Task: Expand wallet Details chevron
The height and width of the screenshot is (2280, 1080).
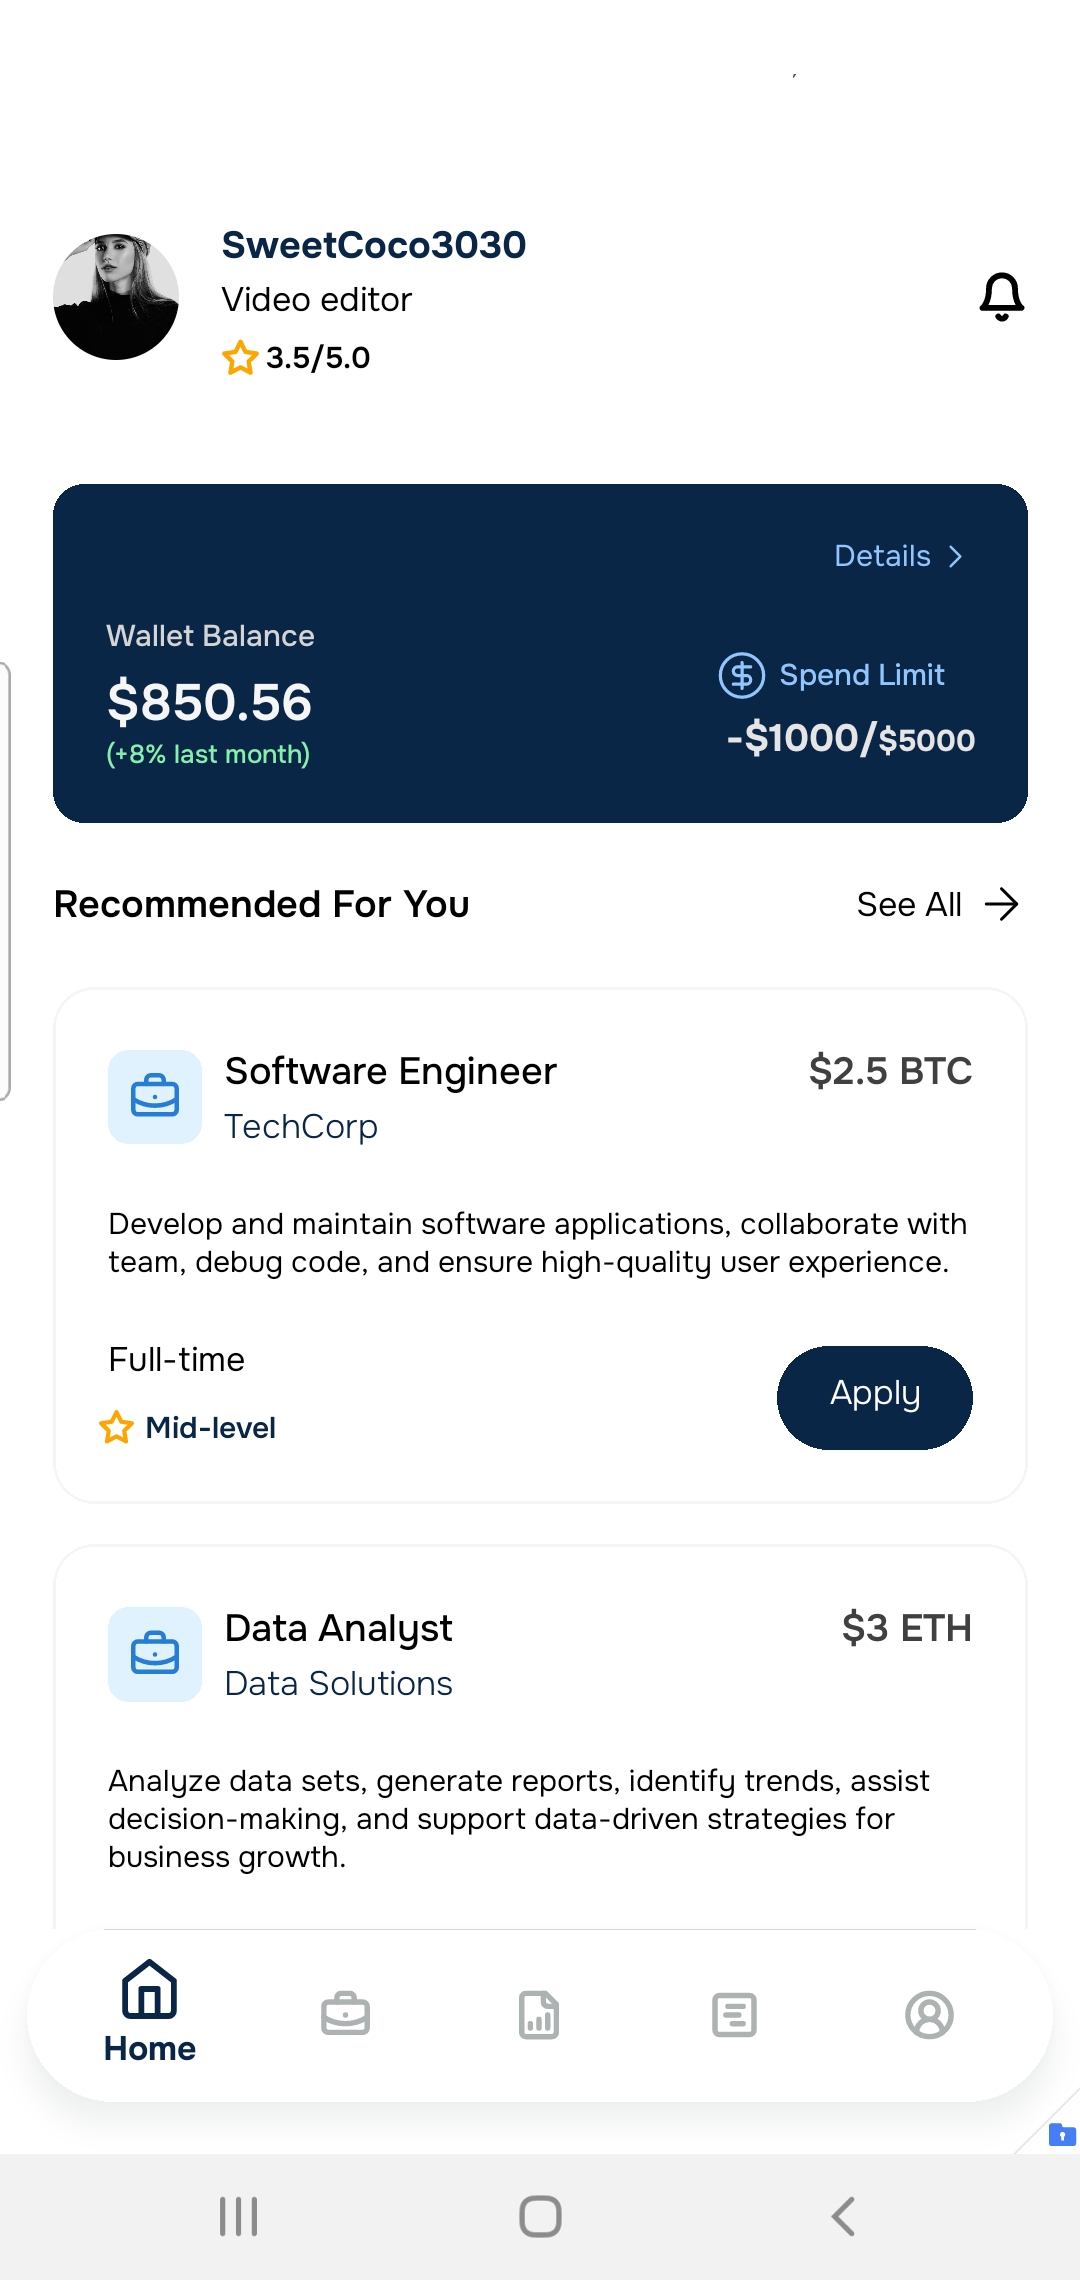Action: [x=955, y=556]
